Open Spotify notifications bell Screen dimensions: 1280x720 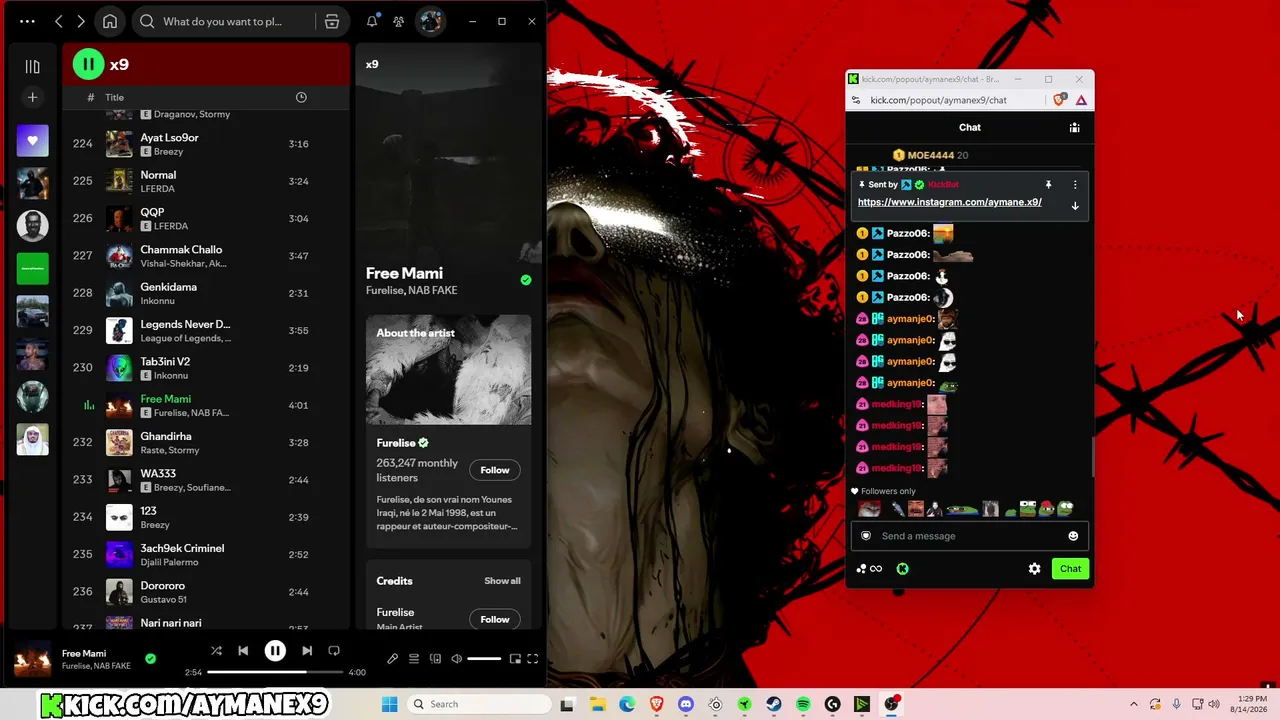coord(372,21)
